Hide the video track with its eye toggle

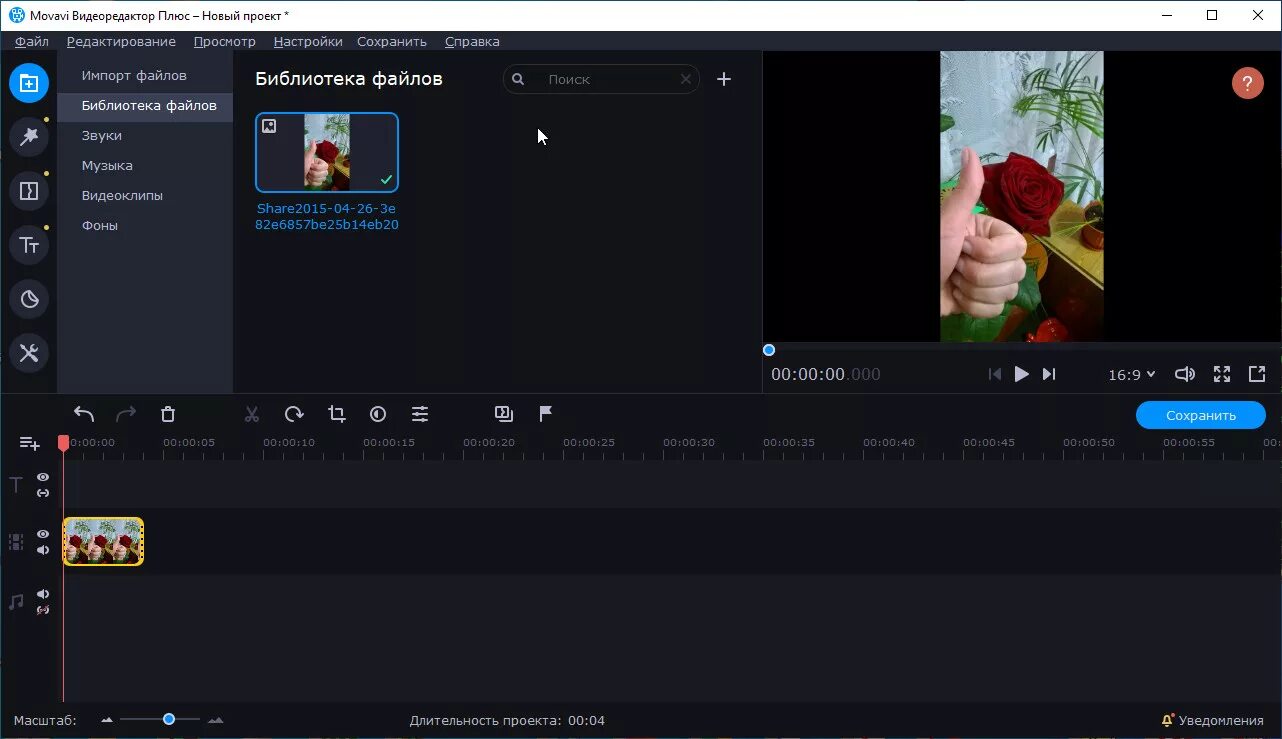pos(42,533)
